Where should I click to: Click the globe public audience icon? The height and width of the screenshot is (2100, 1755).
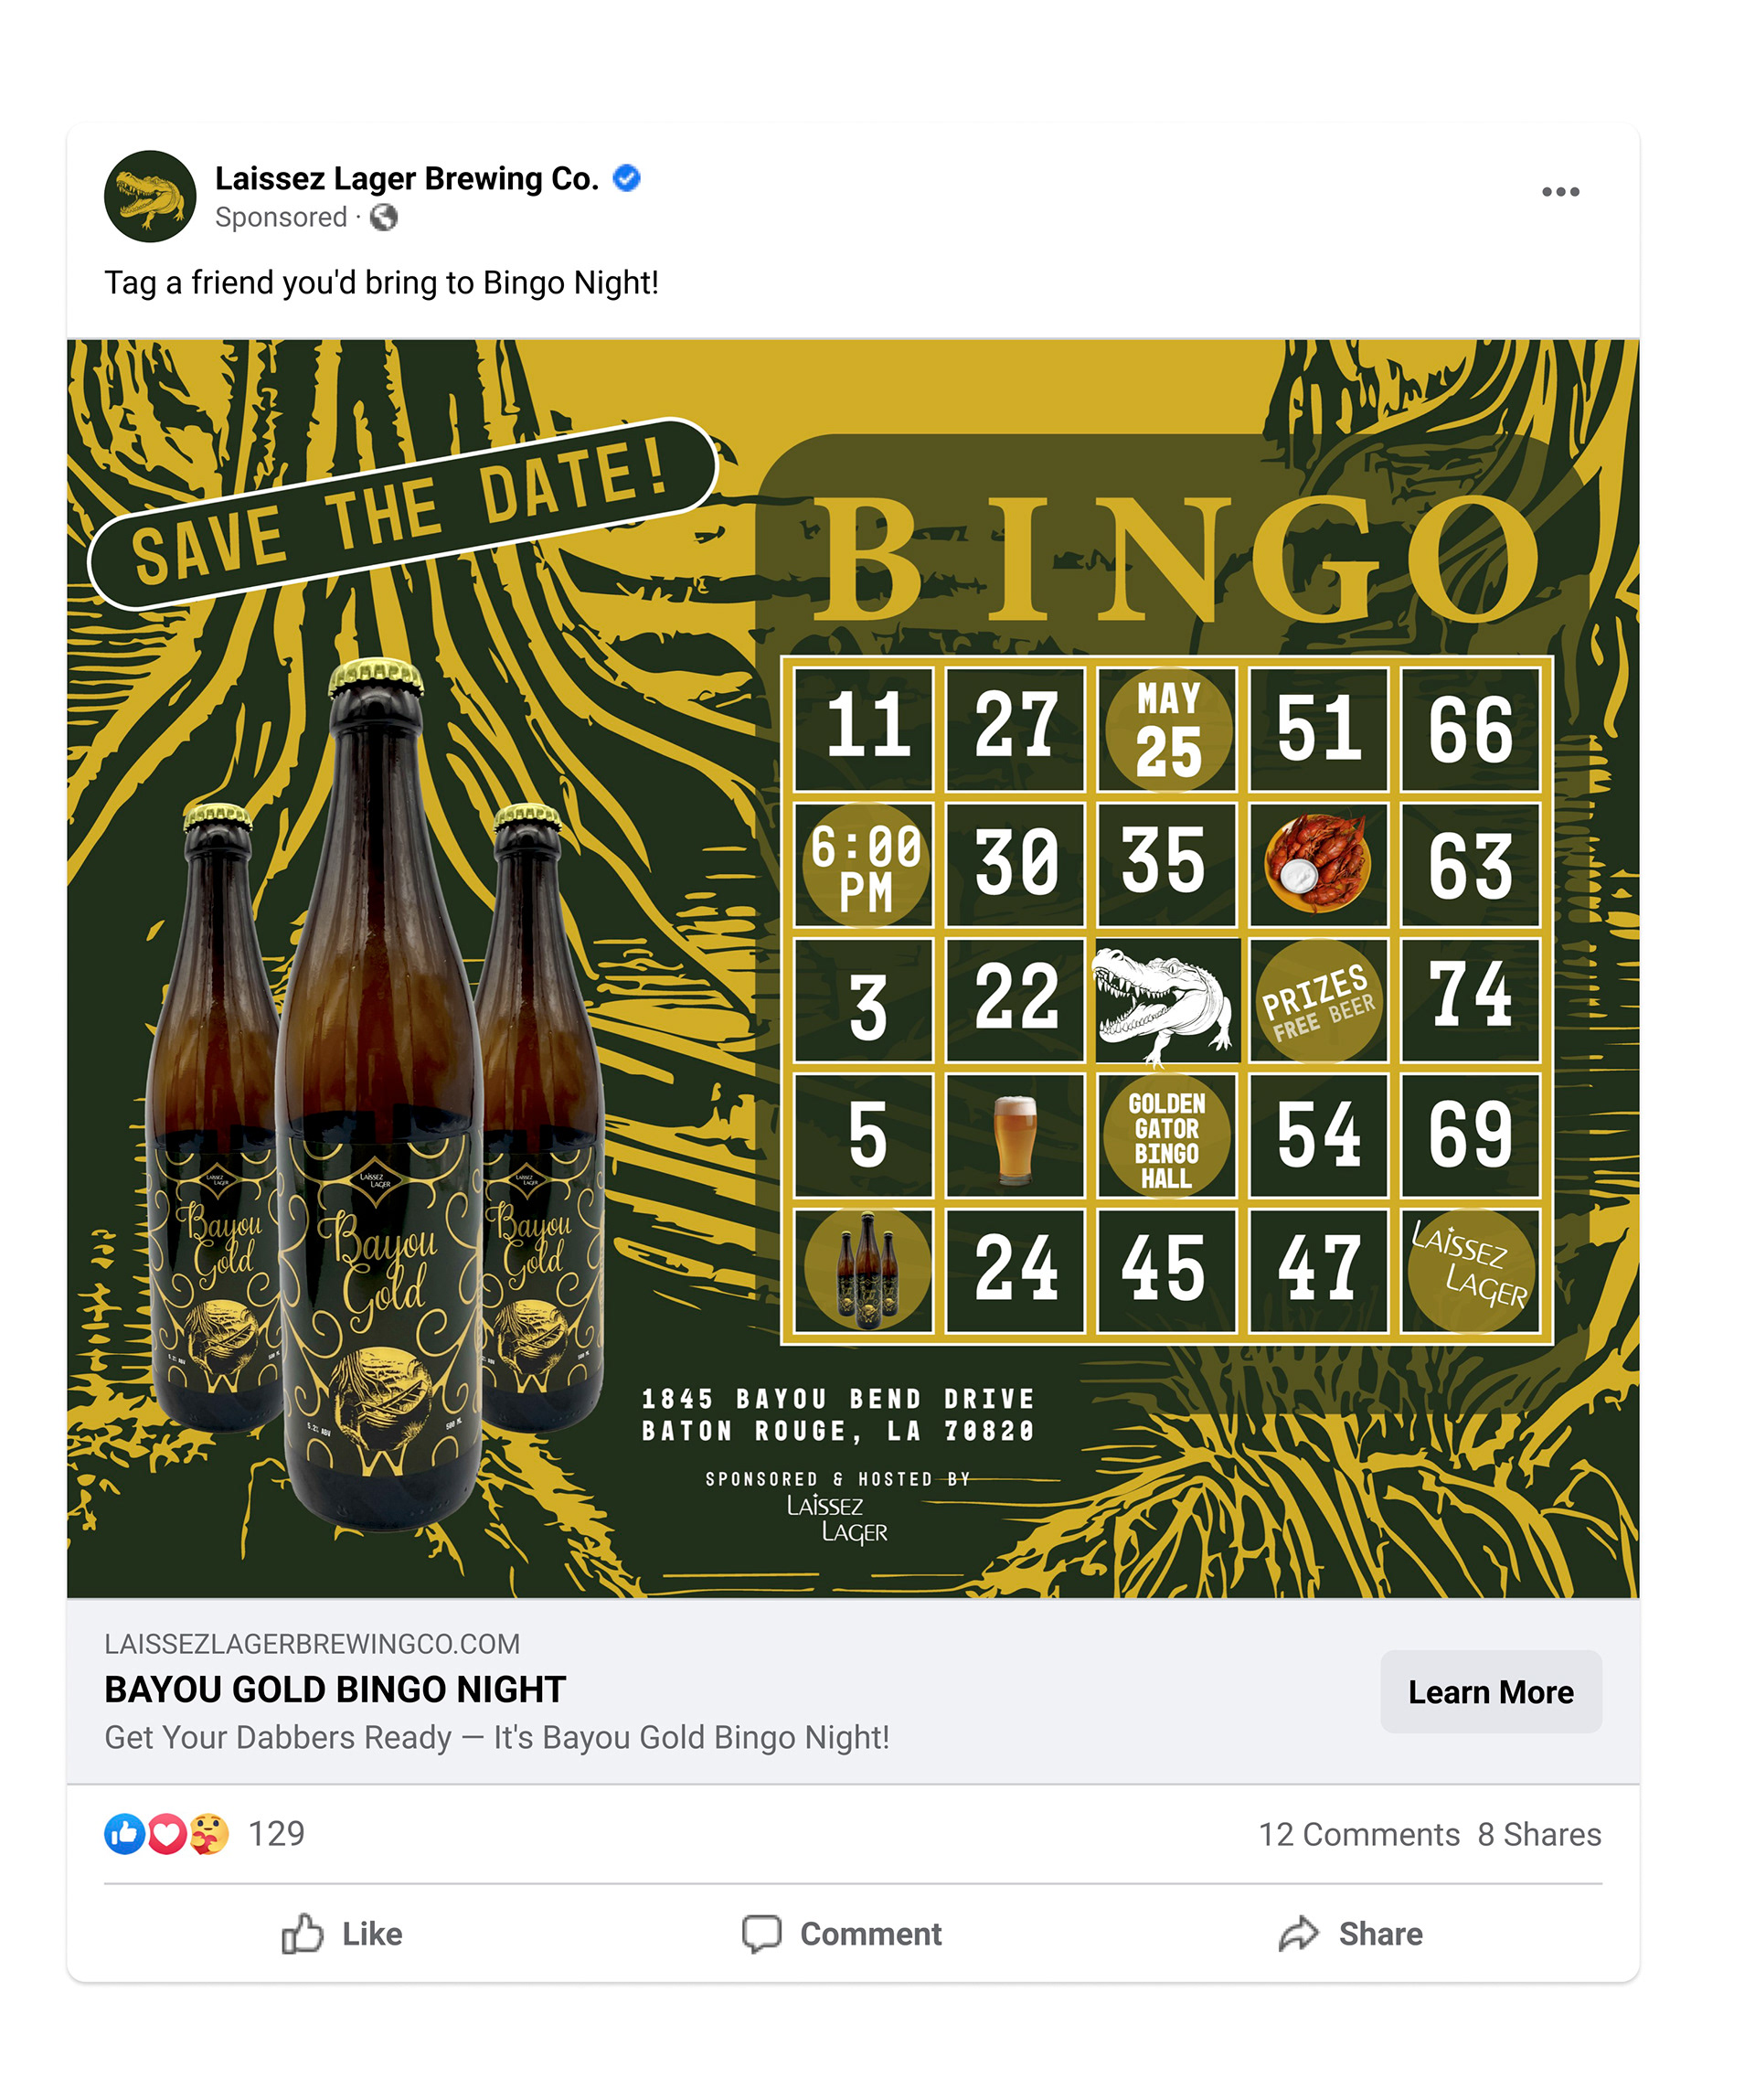click(x=384, y=217)
